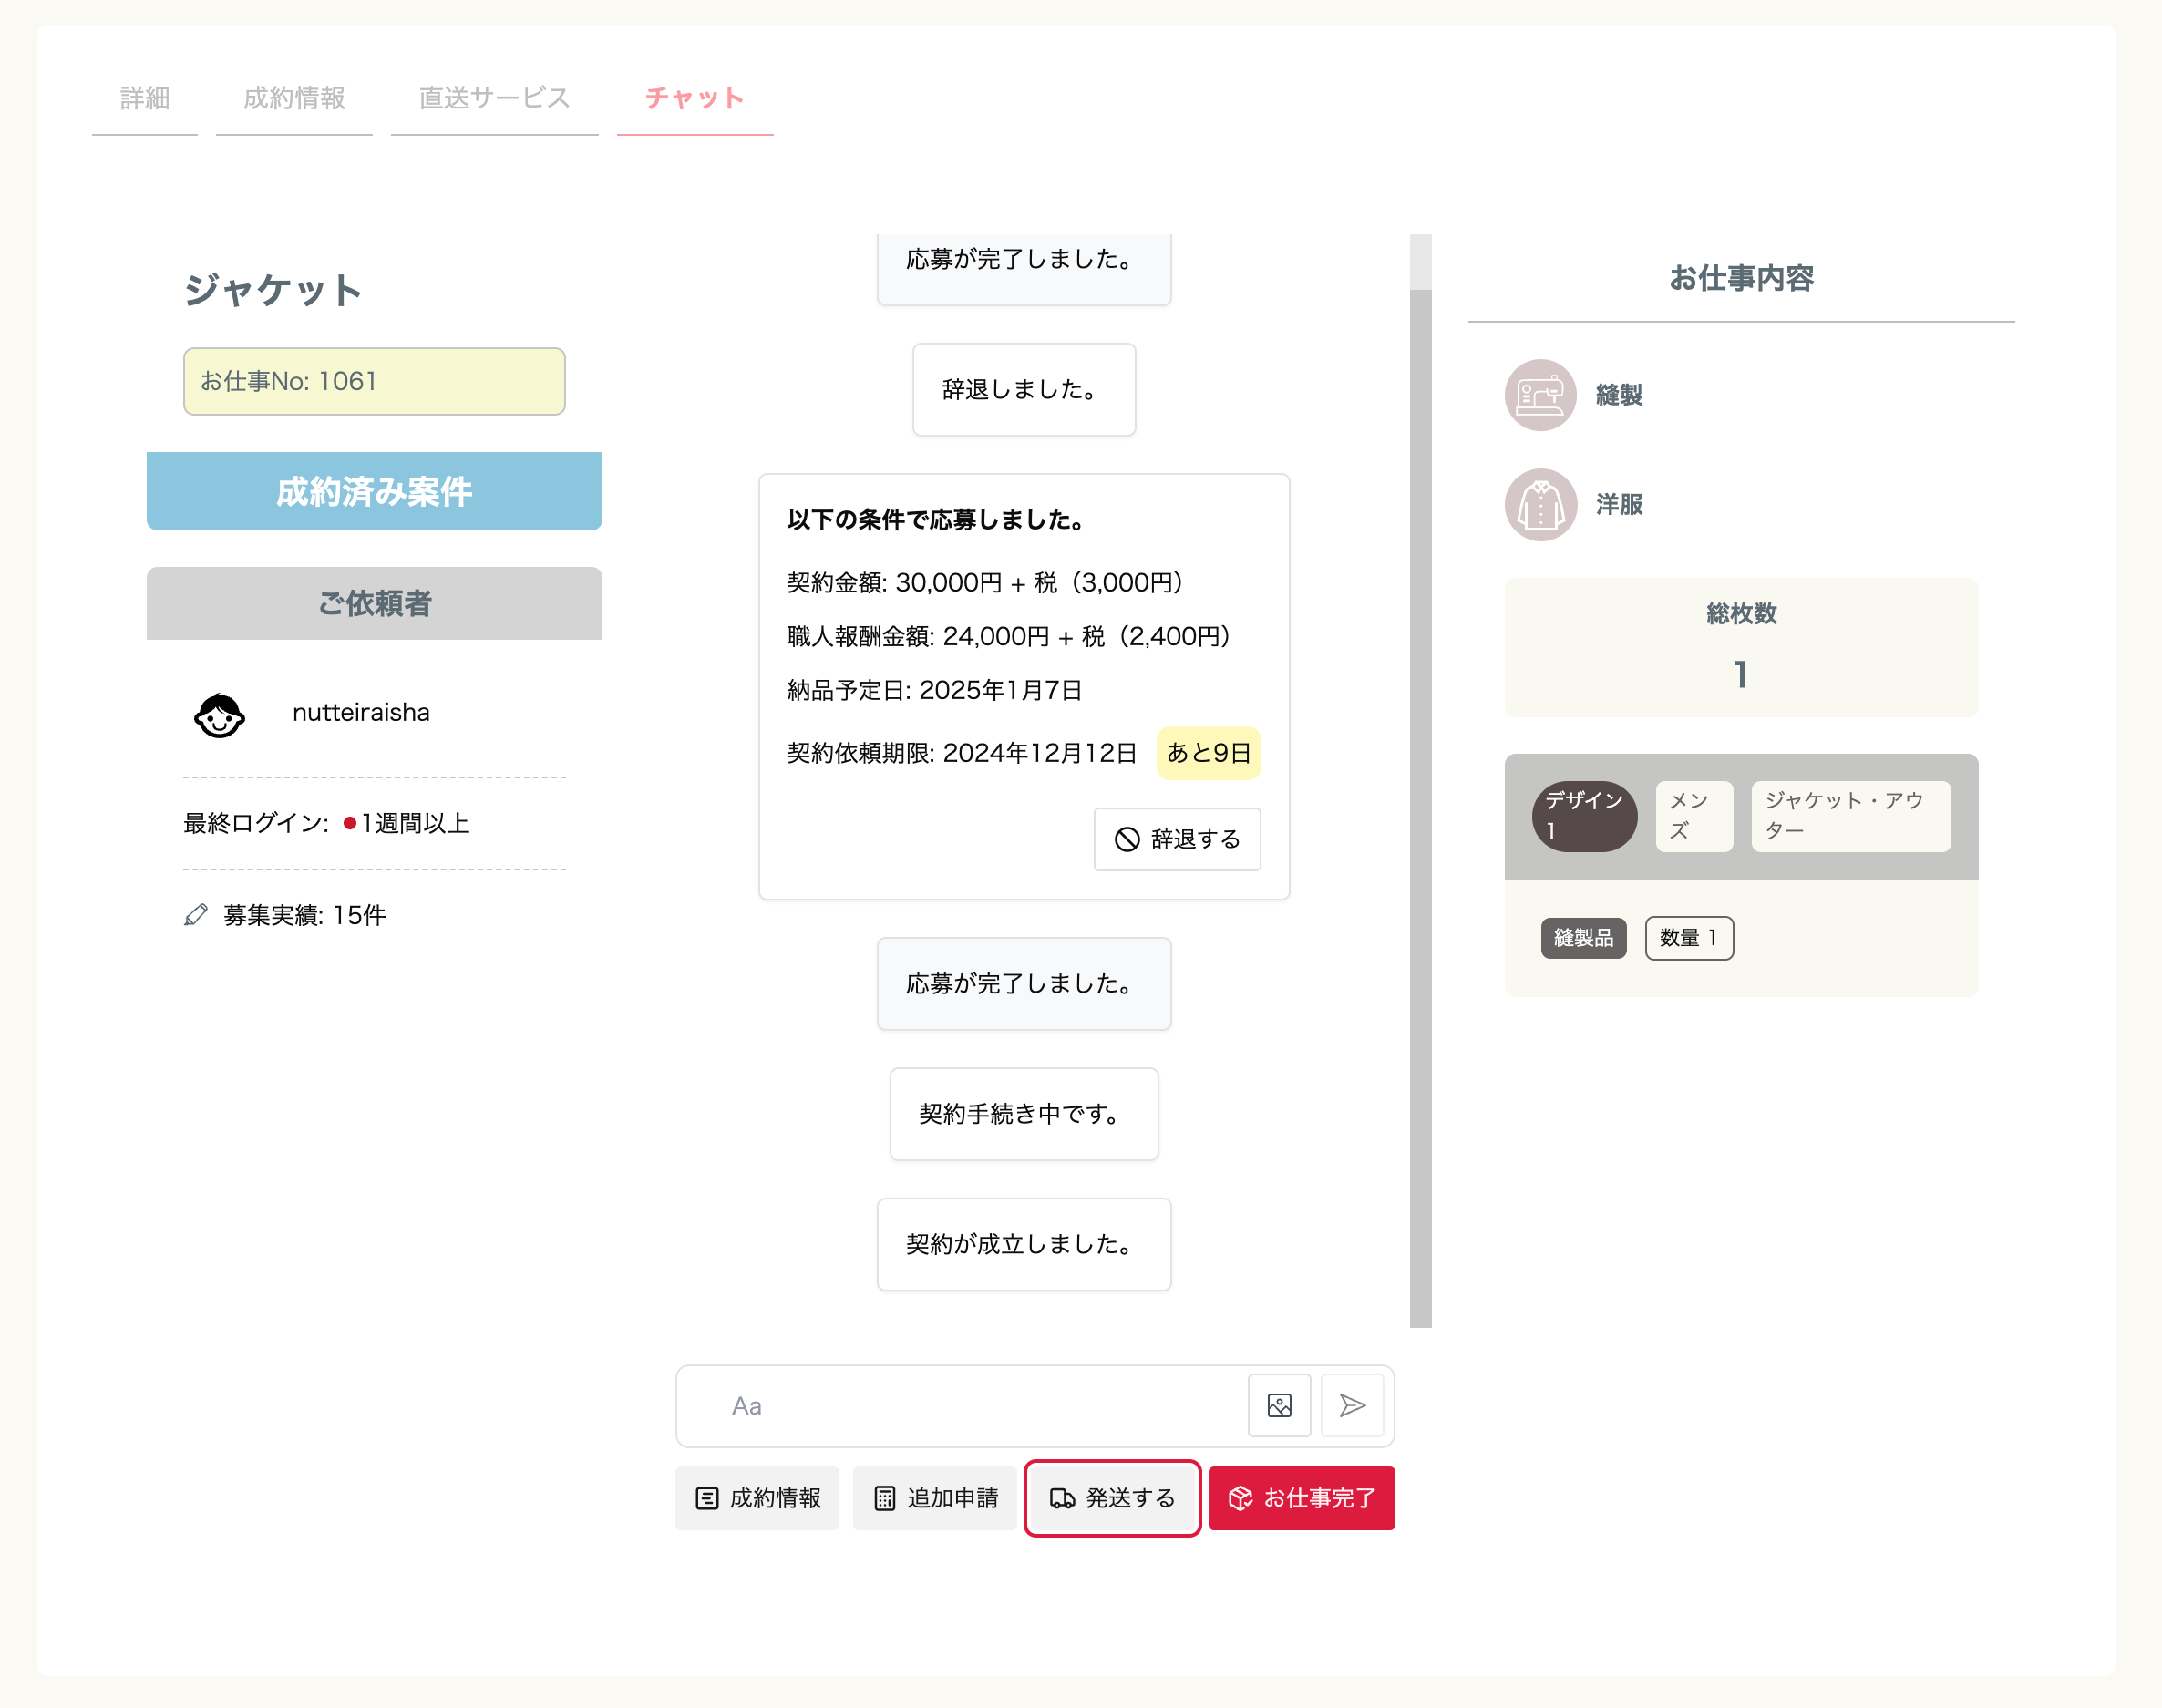
Task: Click the 追加申請 button
Action: 935,1498
